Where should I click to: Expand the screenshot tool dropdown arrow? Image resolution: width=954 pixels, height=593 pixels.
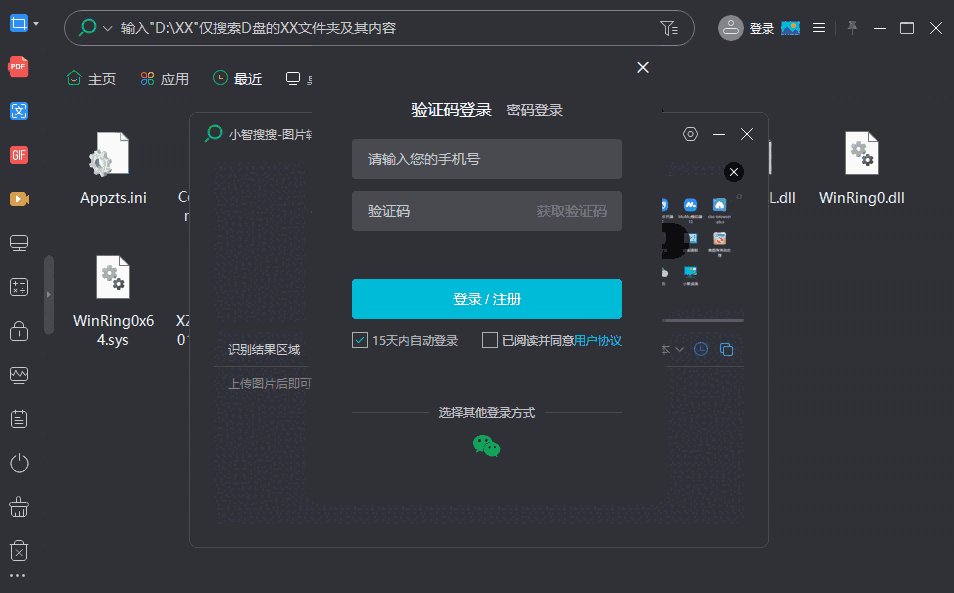coord(36,24)
